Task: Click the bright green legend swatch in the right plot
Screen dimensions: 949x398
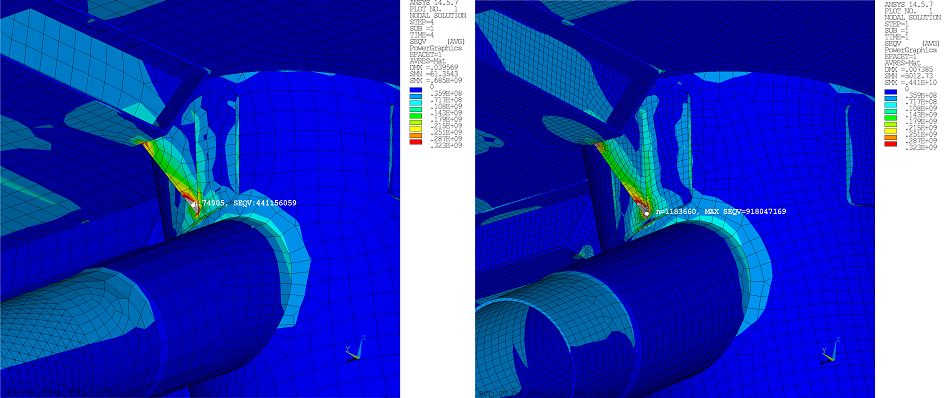Action: click(x=891, y=118)
